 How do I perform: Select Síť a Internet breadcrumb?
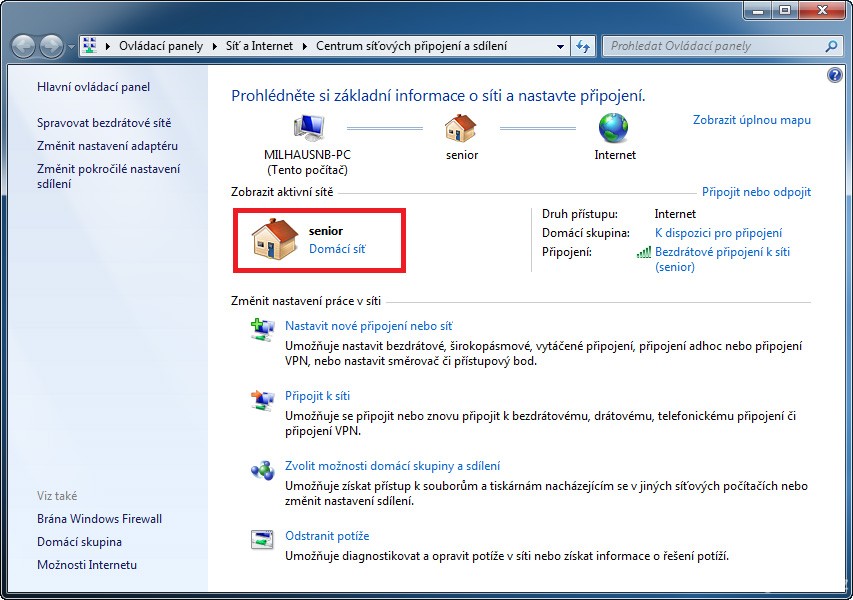click(x=259, y=46)
